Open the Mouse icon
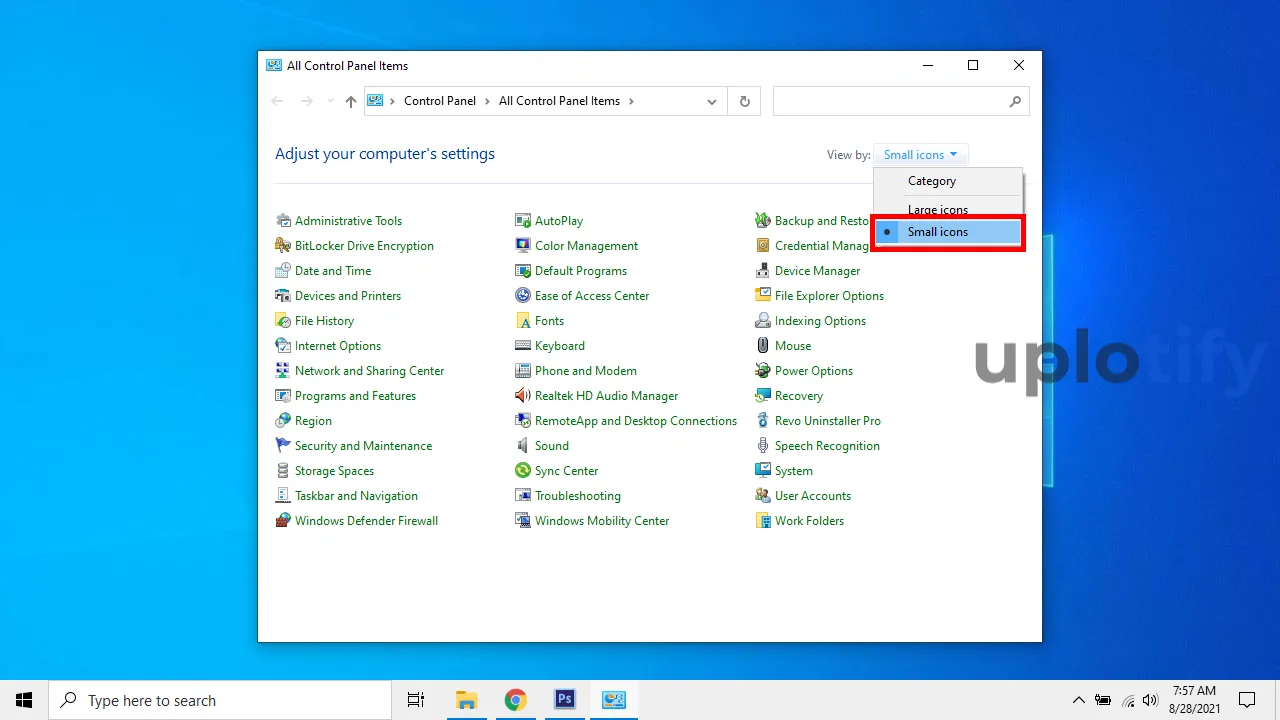Image resolution: width=1280 pixels, height=720 pixels. (763, 346)
